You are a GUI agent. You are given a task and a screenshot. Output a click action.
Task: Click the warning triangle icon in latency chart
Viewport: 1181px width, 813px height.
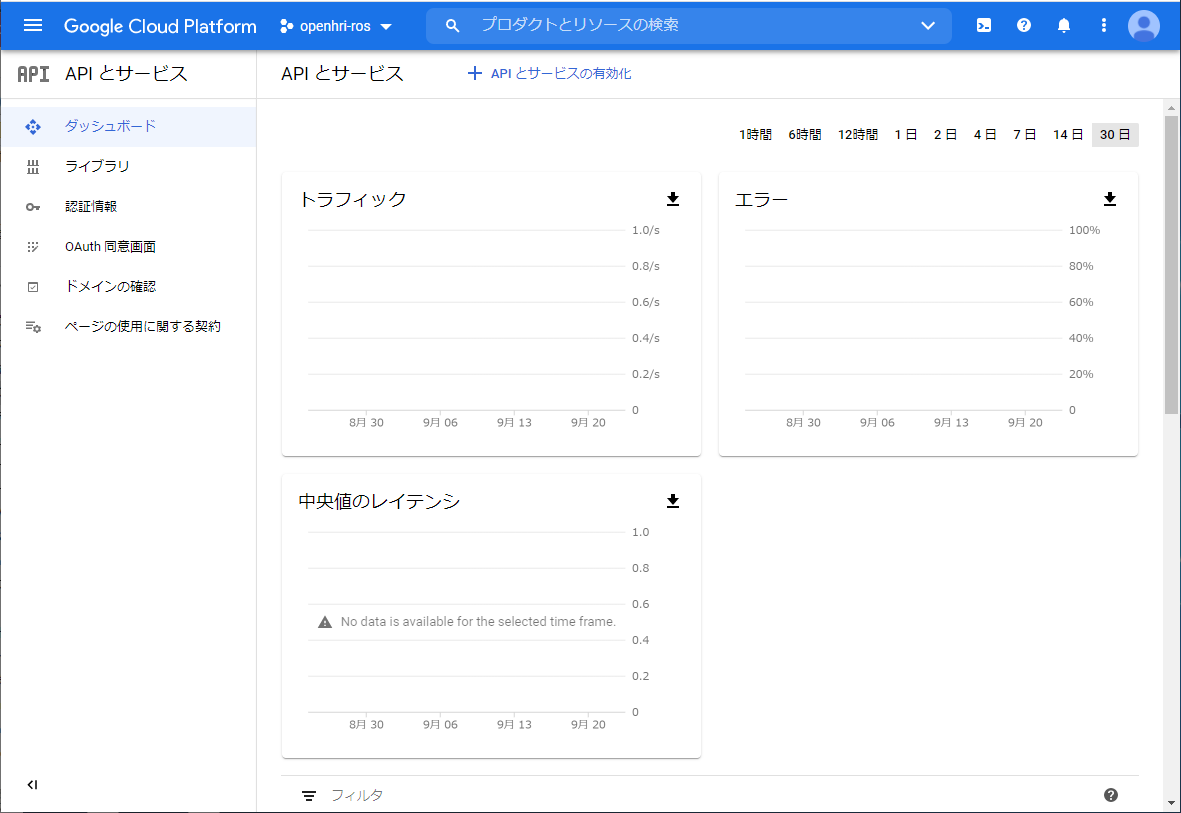(325, 622)
